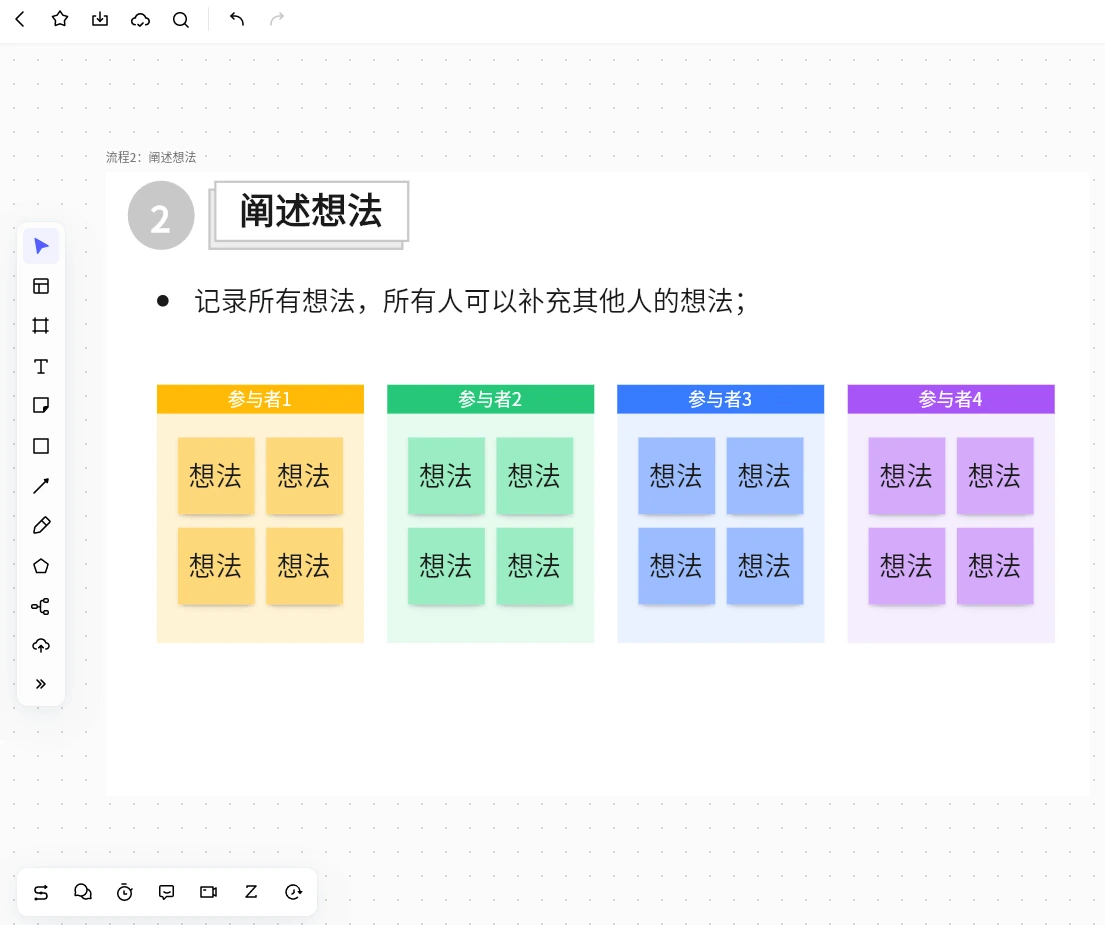Start the video camera tool

pyautogui.click(x=209, y=892)
